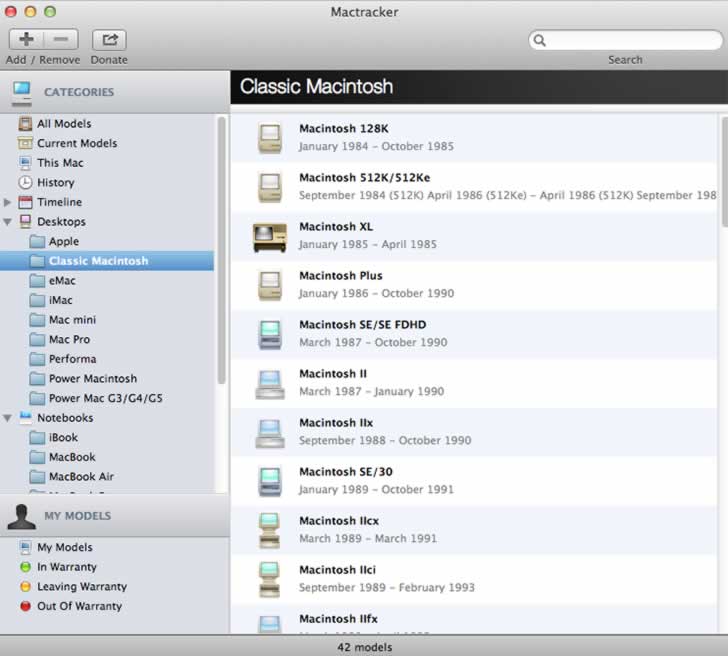Select the Macintosh 512K/512Ke model name
728x656 pixels.
tap(364, 178)
